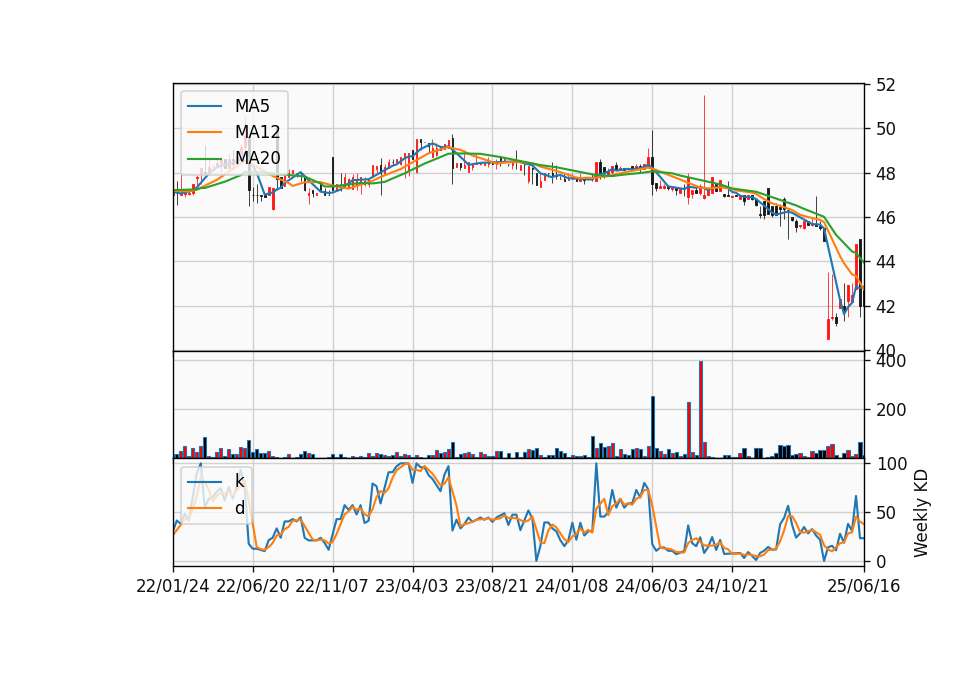Click the d legend label in KD panel
The height and width of the screenshot is (690, 960).
[x=239, y=508]
